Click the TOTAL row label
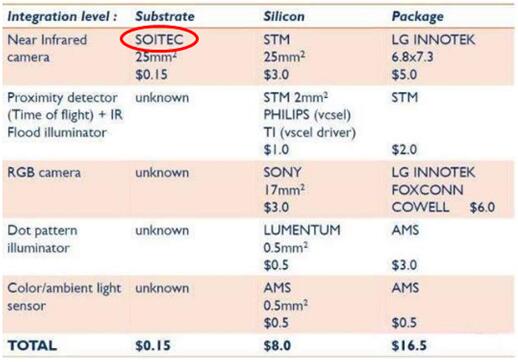518x362 pixels. (32, 346)
